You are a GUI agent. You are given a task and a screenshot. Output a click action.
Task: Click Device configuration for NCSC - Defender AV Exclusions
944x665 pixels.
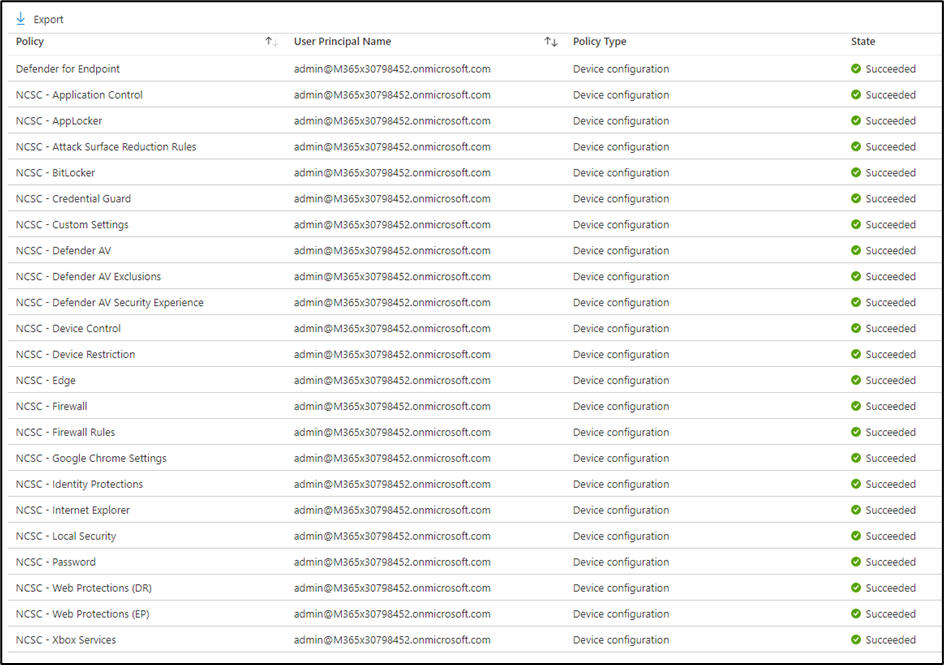tap(621, 276)
